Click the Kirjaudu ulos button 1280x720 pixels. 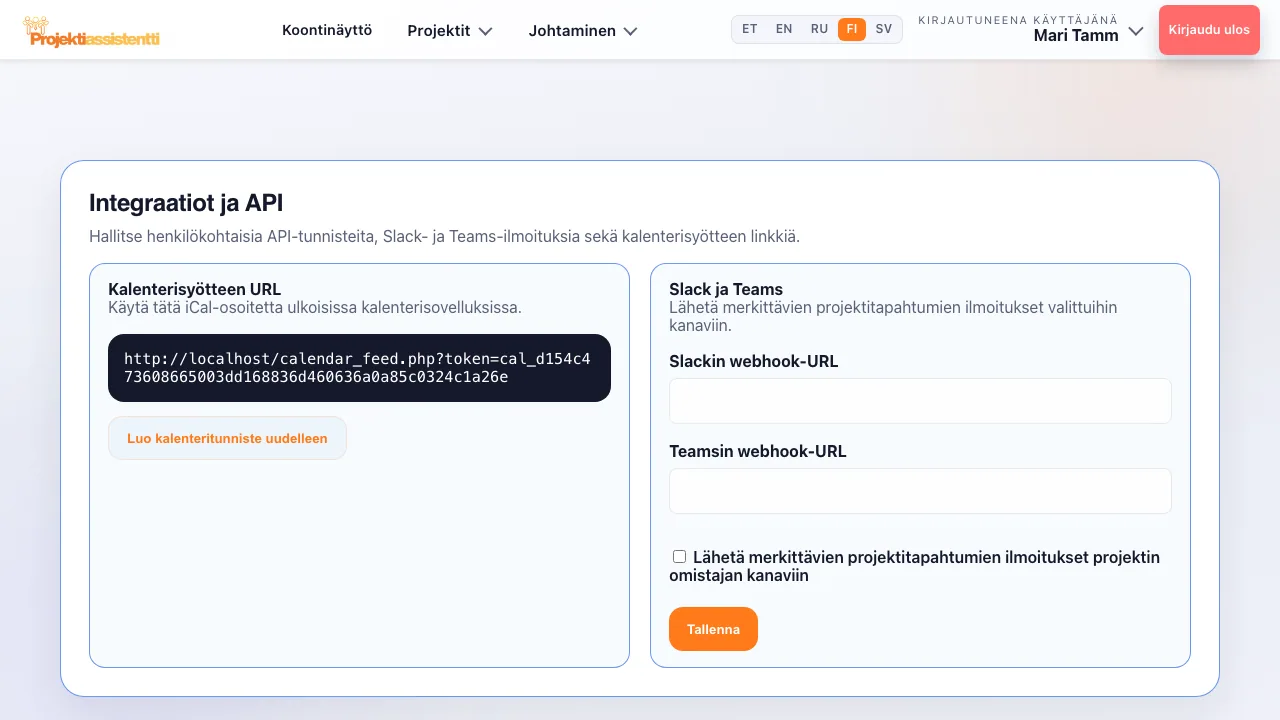1209,30
